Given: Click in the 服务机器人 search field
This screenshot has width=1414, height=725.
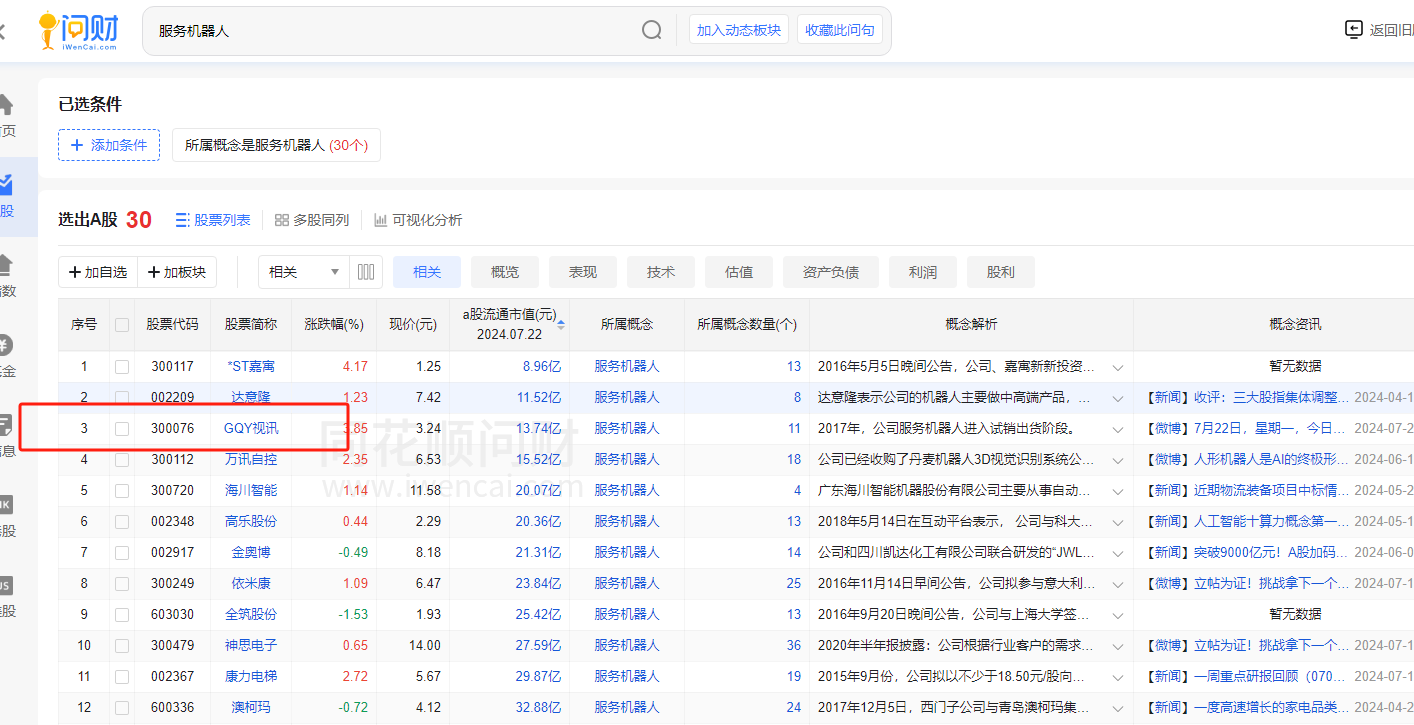Looking at the screenshot, I should 395,31.
